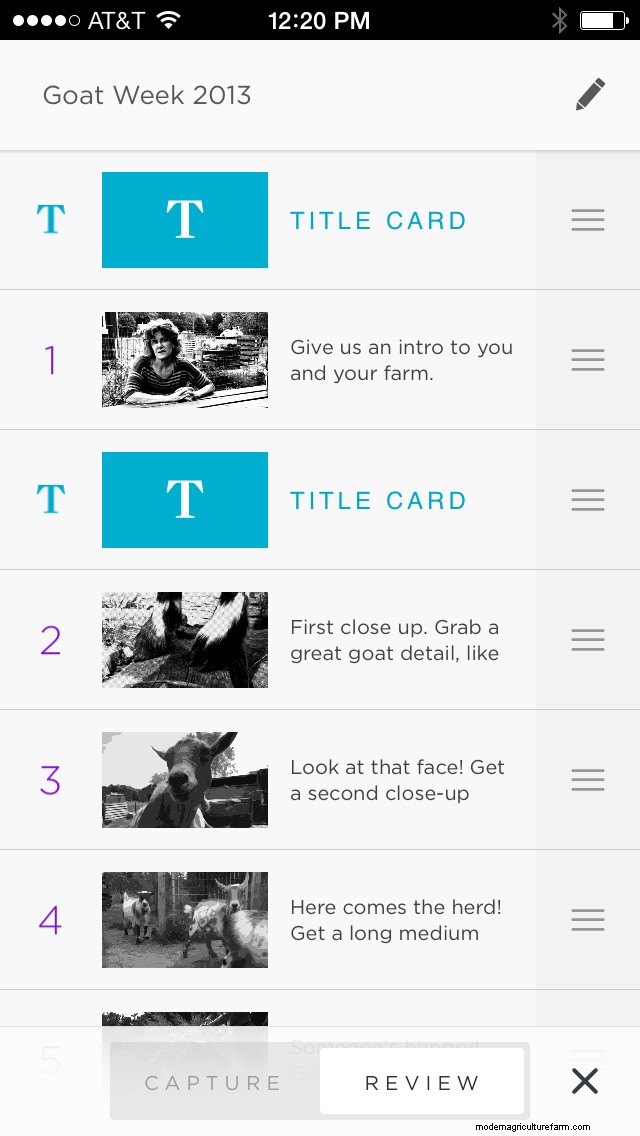
Task: Close the bottom bar with X
Action: click(584, 1081)
